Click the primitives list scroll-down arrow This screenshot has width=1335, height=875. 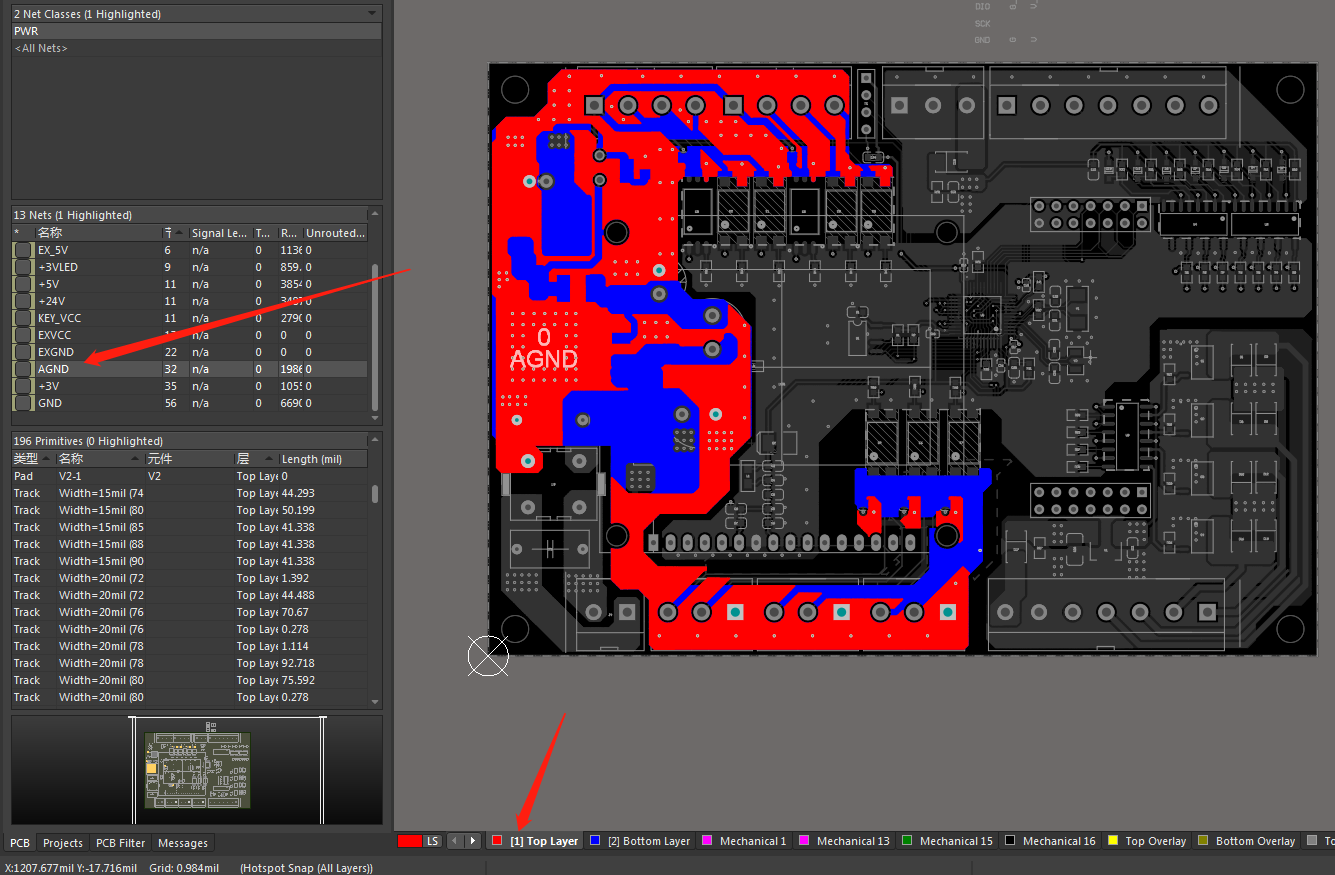coord(376,702)
